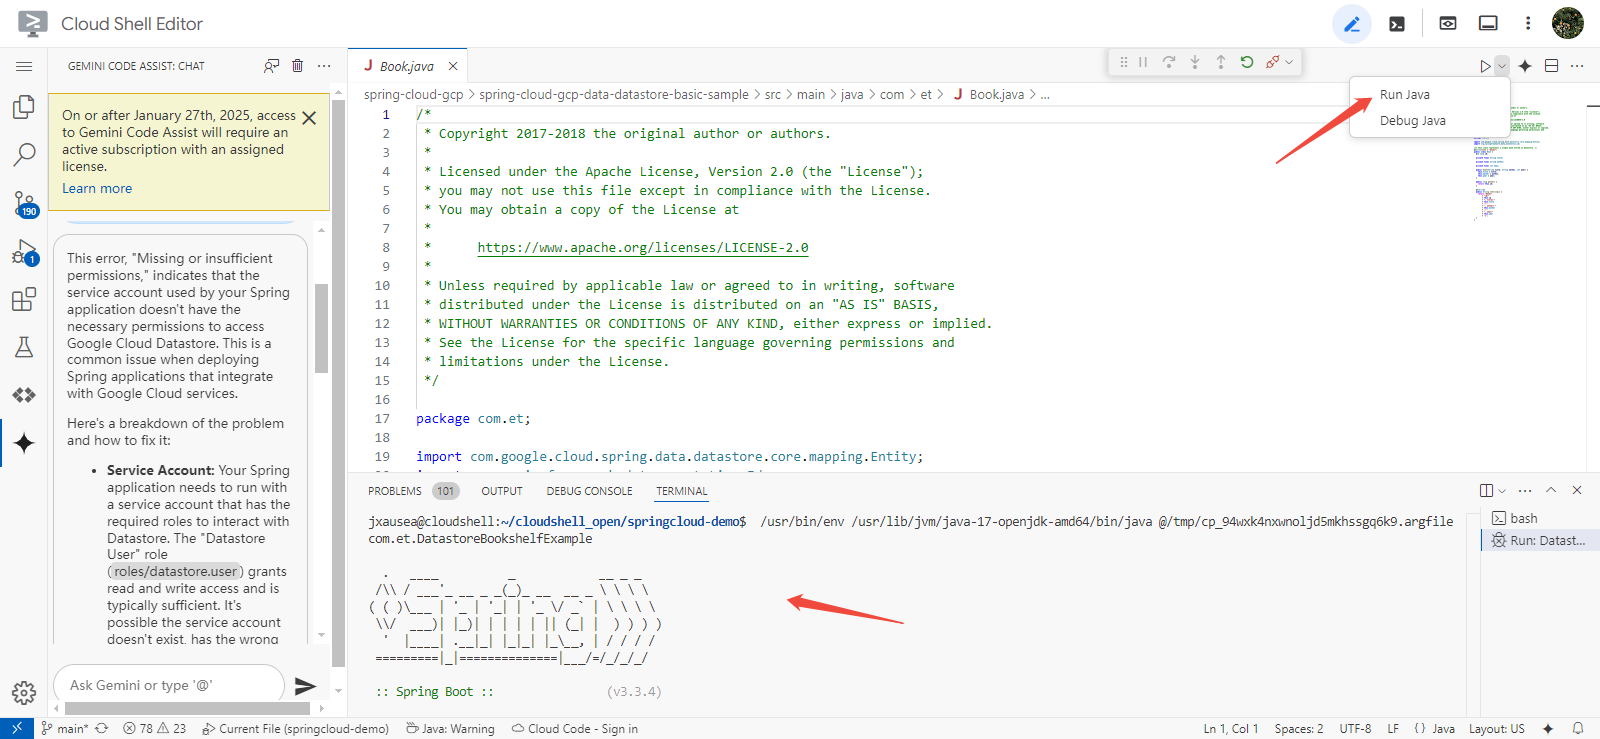Close the Book.java editor tab
This screenshot has width=1600, height=739.
(x=453, y=66)
